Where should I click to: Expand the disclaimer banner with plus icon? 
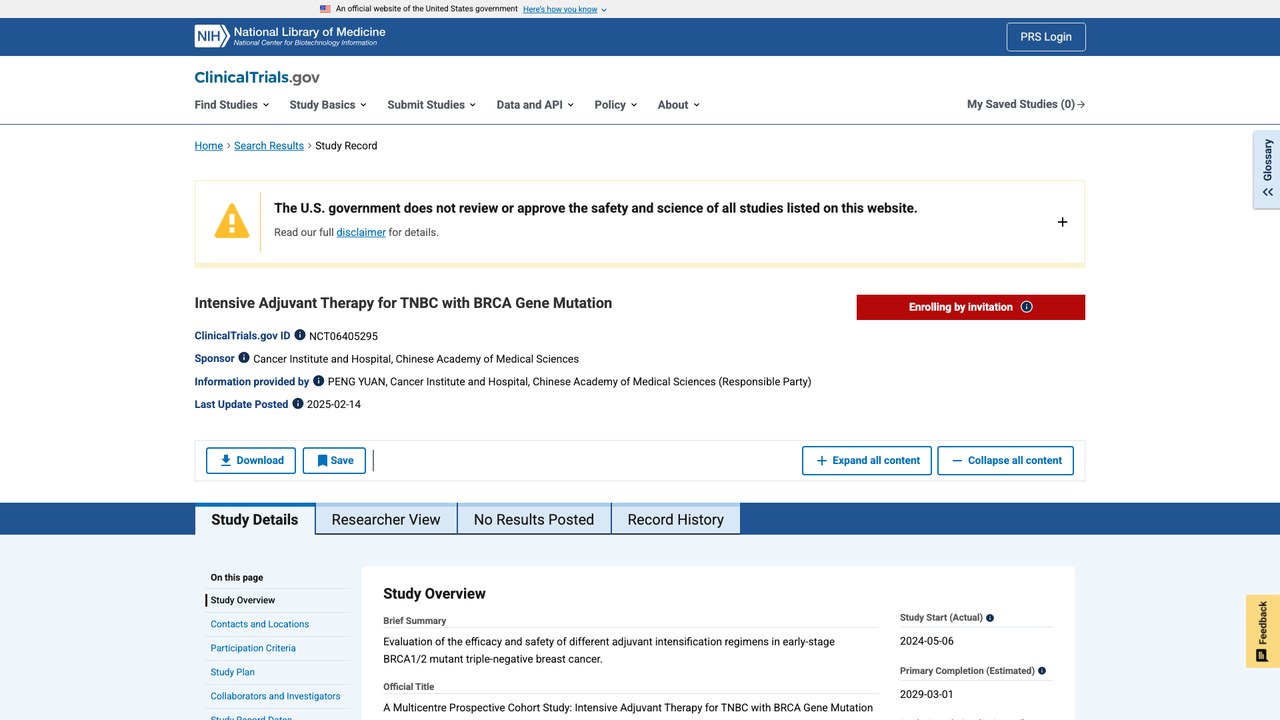coord(1062,222)
